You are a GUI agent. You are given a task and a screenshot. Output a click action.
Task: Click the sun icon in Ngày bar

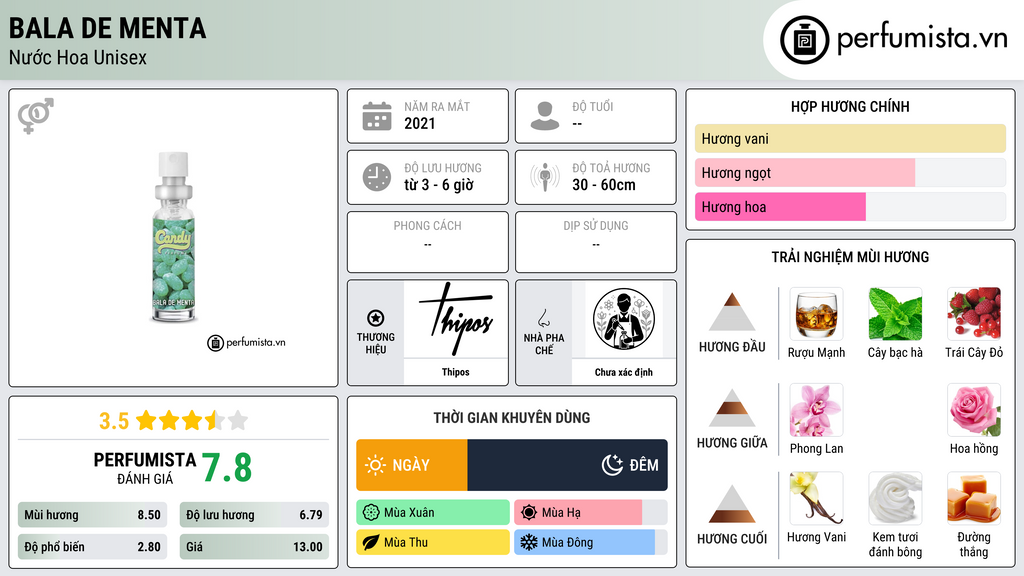(x=376, y=465)
